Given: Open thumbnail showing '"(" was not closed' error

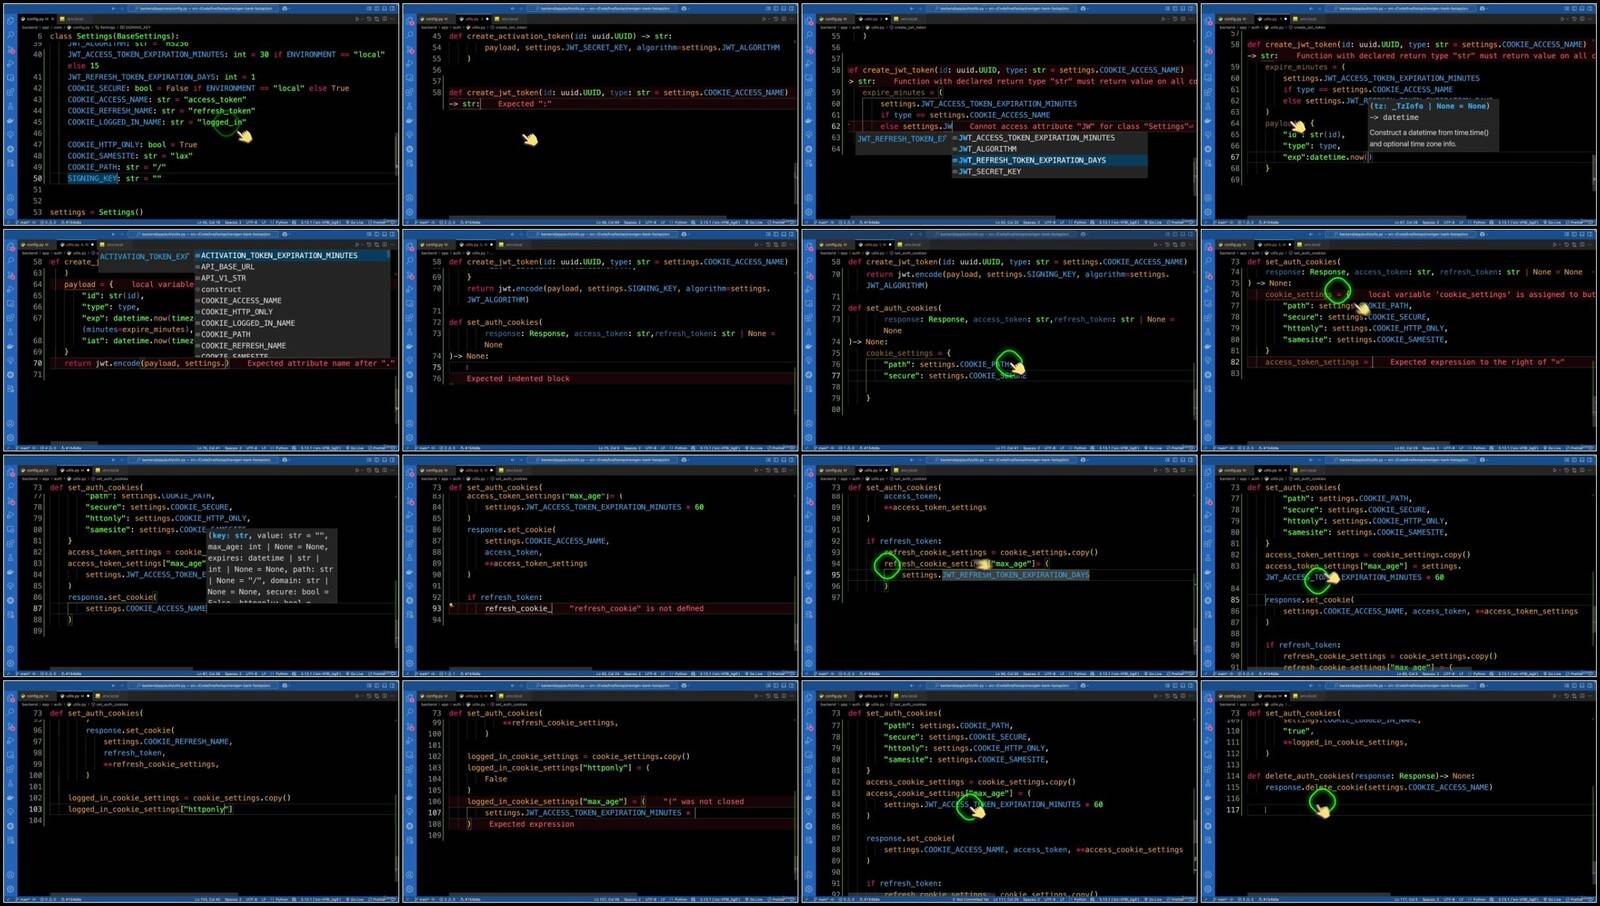Looking at the screenshot, I should tap(600, 791).
